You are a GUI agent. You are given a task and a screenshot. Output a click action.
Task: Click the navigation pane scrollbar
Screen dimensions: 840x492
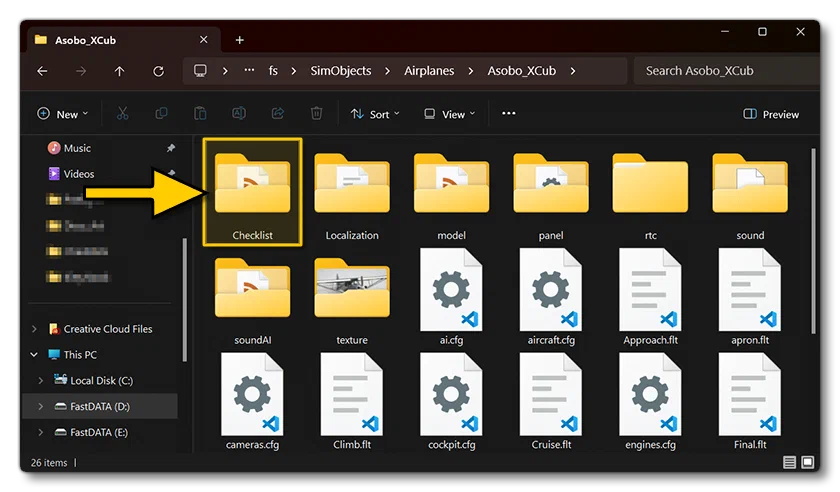185,300
